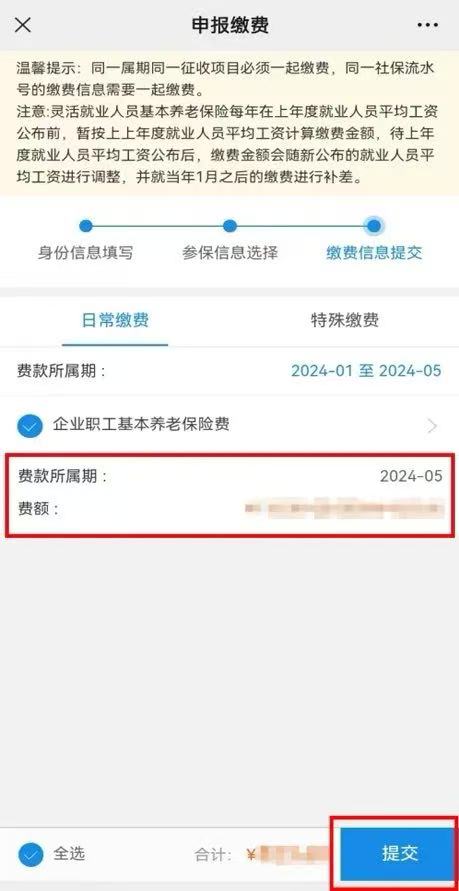459x891 pixels.
Task: Select the 缴费信息提交 step dot
Action: [x=374, y=226]
